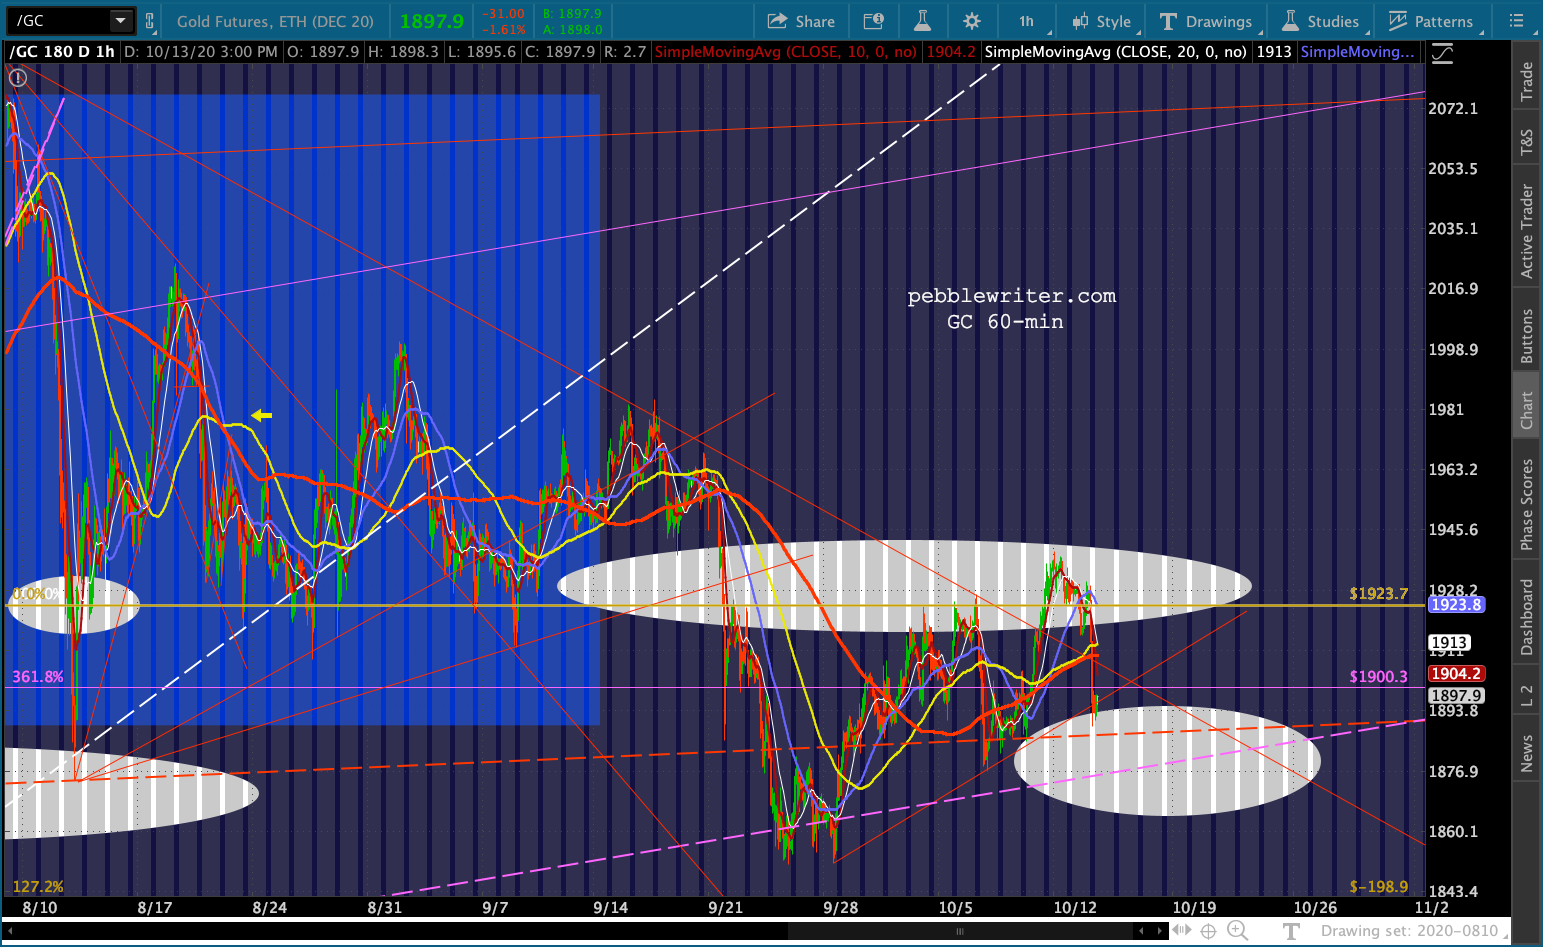Click the chart mode icon beside studies header
This screenshot has width=1543, height=947.
click(x=1442, y=53)
